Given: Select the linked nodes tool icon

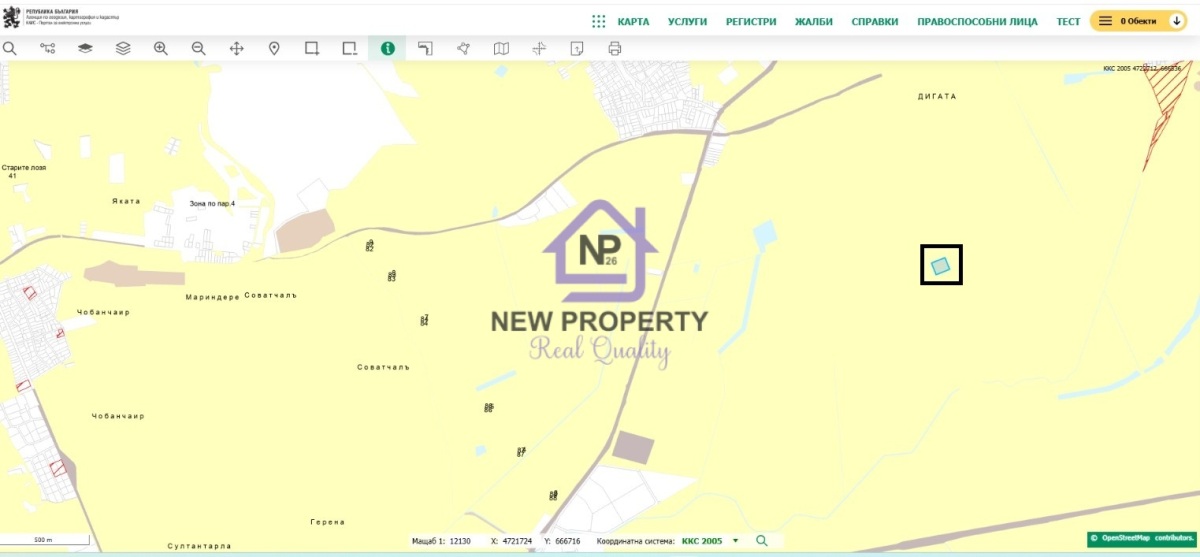Looking at the screenshot, I should pyautogui.click(x=47, y=48).
